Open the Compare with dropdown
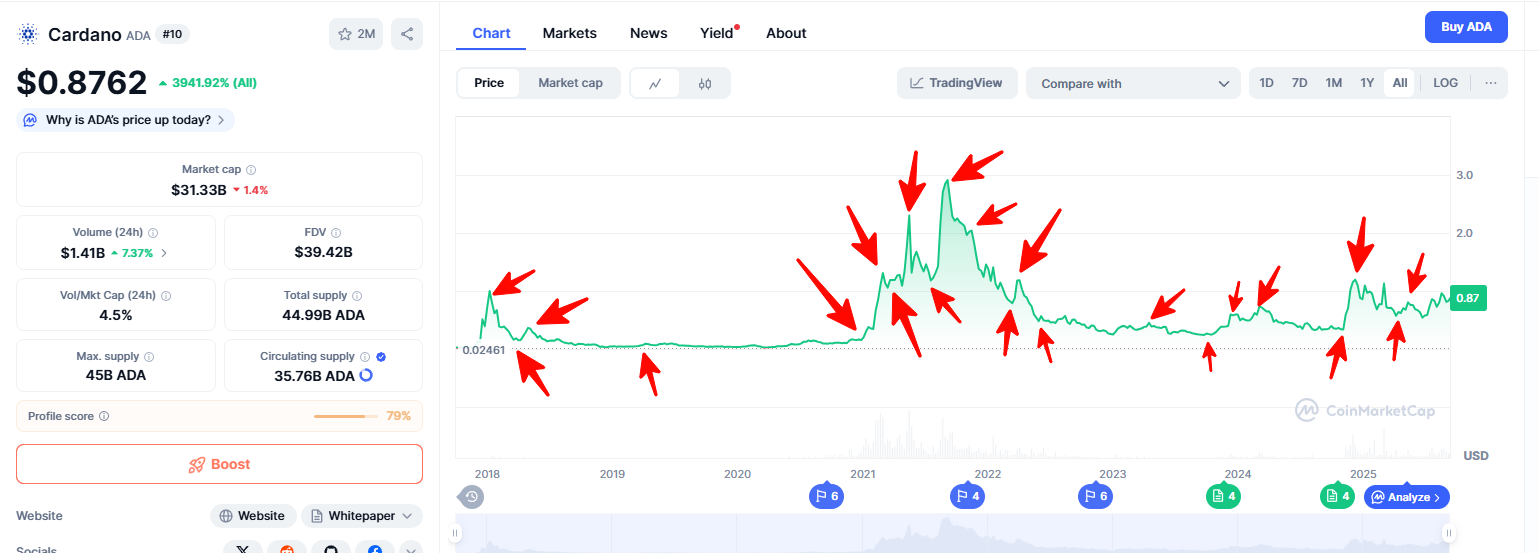This screenshot has width=1539, height=553. [x=1133, y=84]
